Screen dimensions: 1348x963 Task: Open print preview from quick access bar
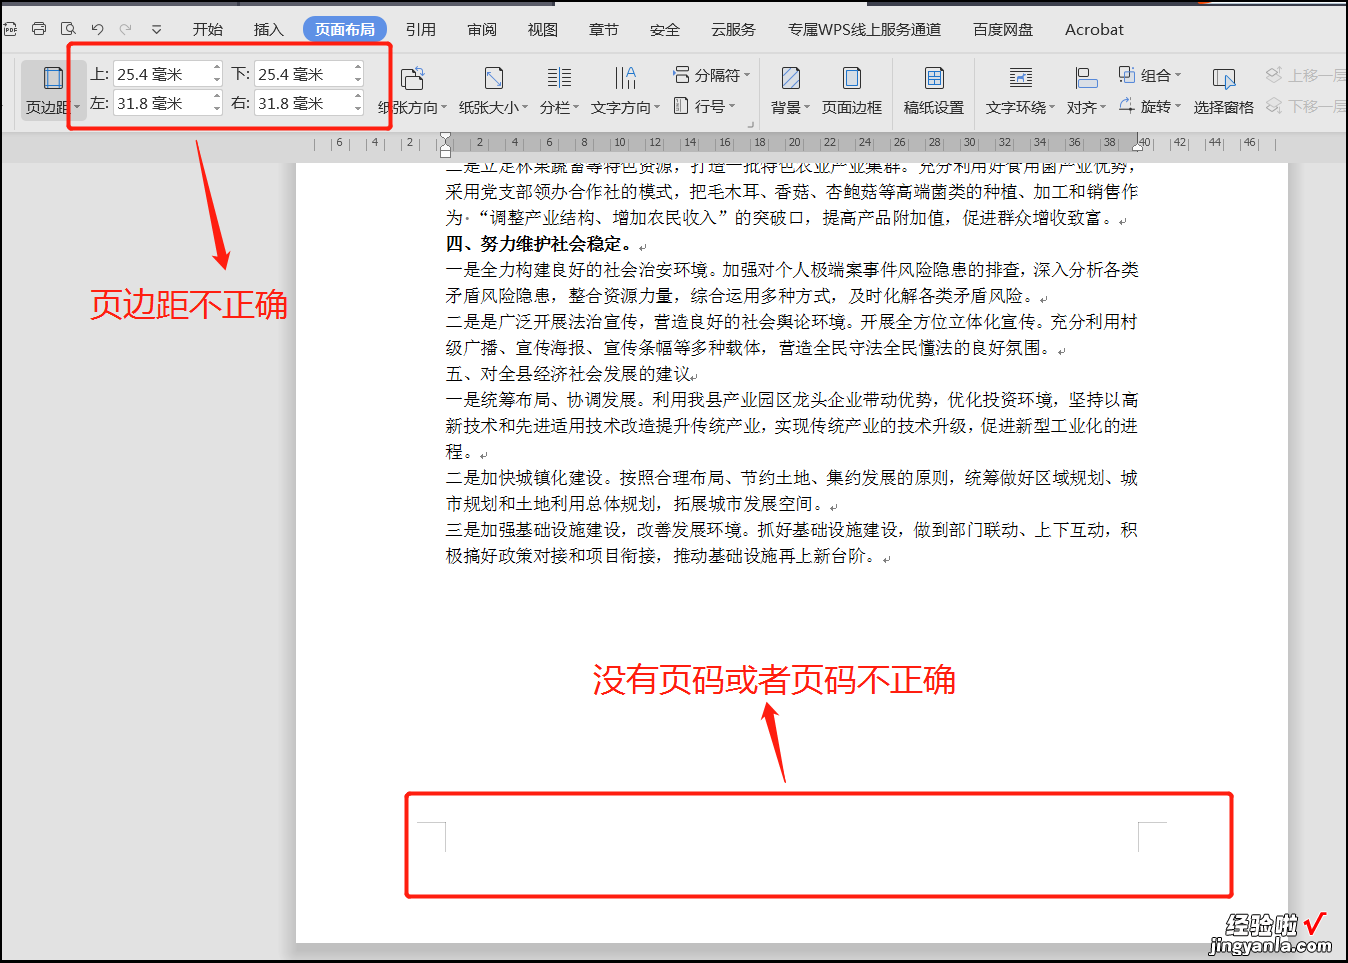[68, 29]
